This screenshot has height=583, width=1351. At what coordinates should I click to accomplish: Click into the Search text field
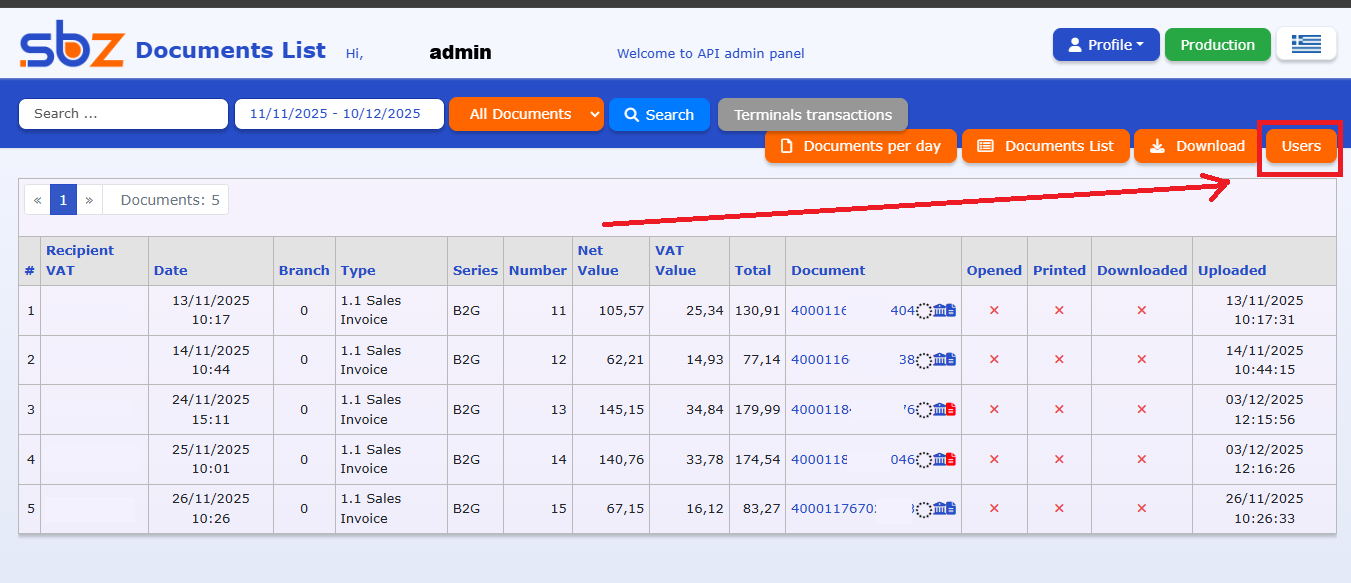(x=123, y=114)
